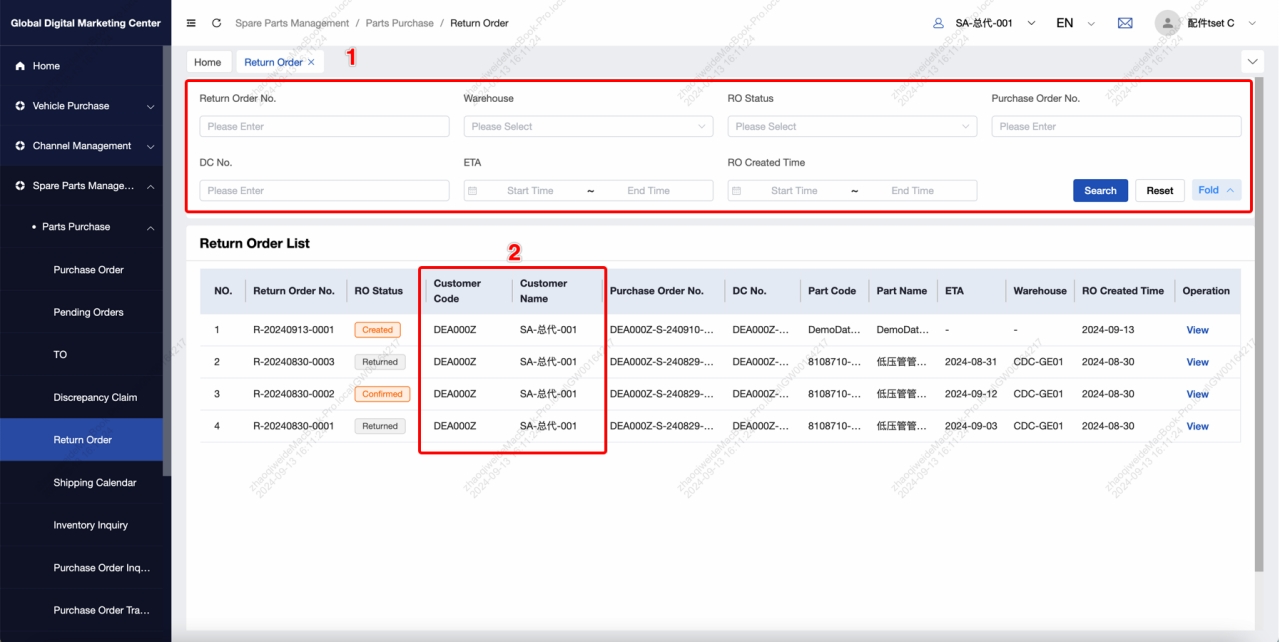Open the tabs options chevron dropdown
Image resolution: width=1280 pixels, height=642 pixels.
pos(1252,62)
